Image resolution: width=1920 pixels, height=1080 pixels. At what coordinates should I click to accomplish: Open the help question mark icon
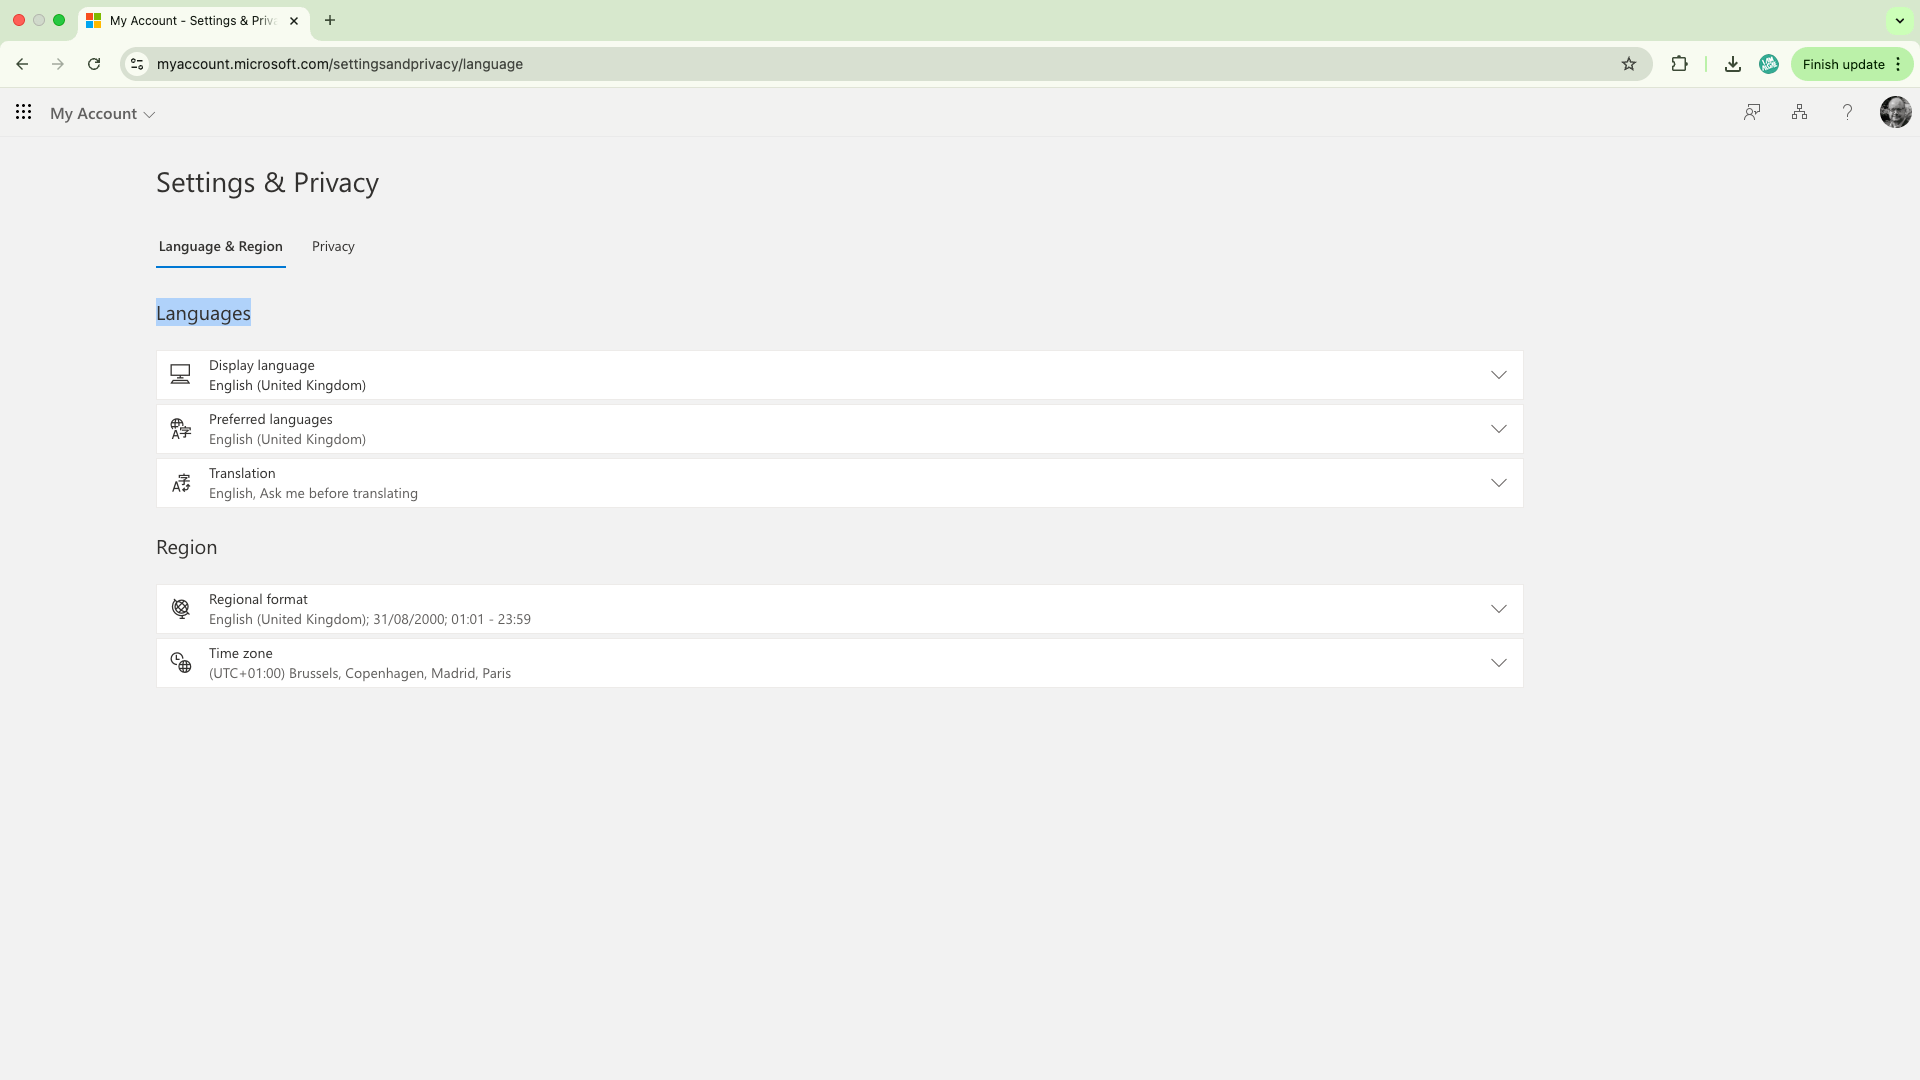click(1847, 112)
